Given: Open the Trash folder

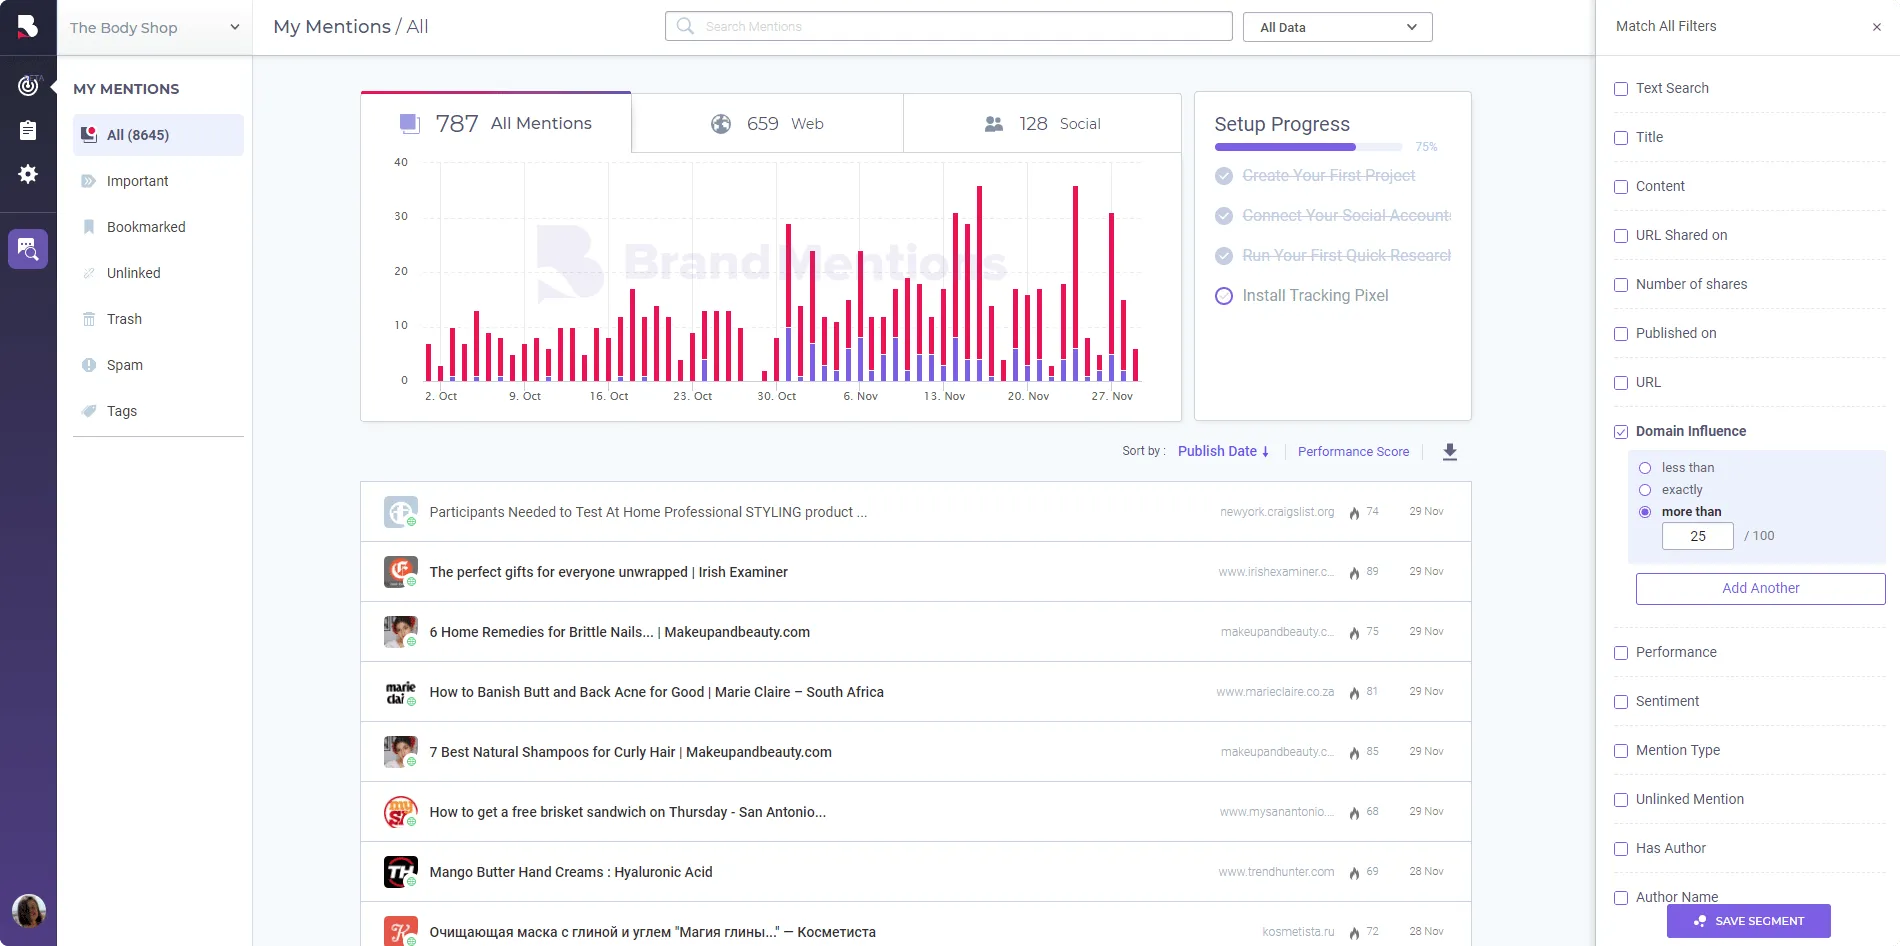Looking at the screenshot, I should (x=124, y=319).
